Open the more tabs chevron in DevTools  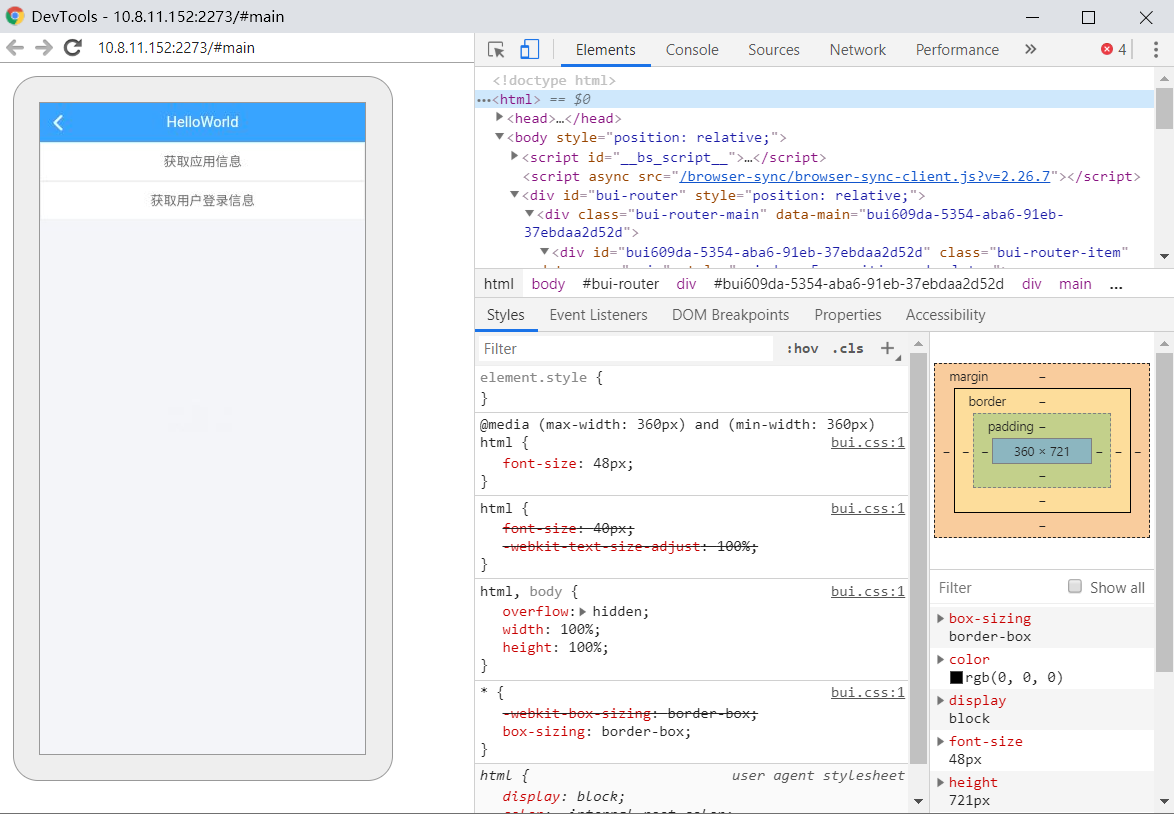1030,50
